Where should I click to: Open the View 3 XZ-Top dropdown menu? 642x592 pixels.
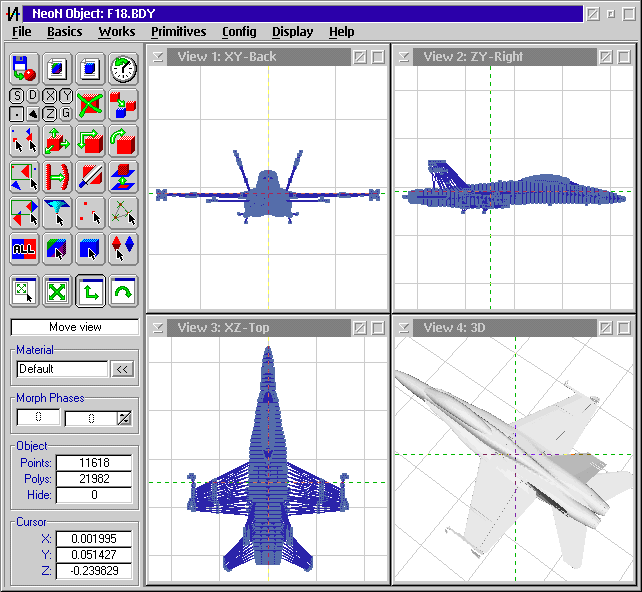(158, 328)
